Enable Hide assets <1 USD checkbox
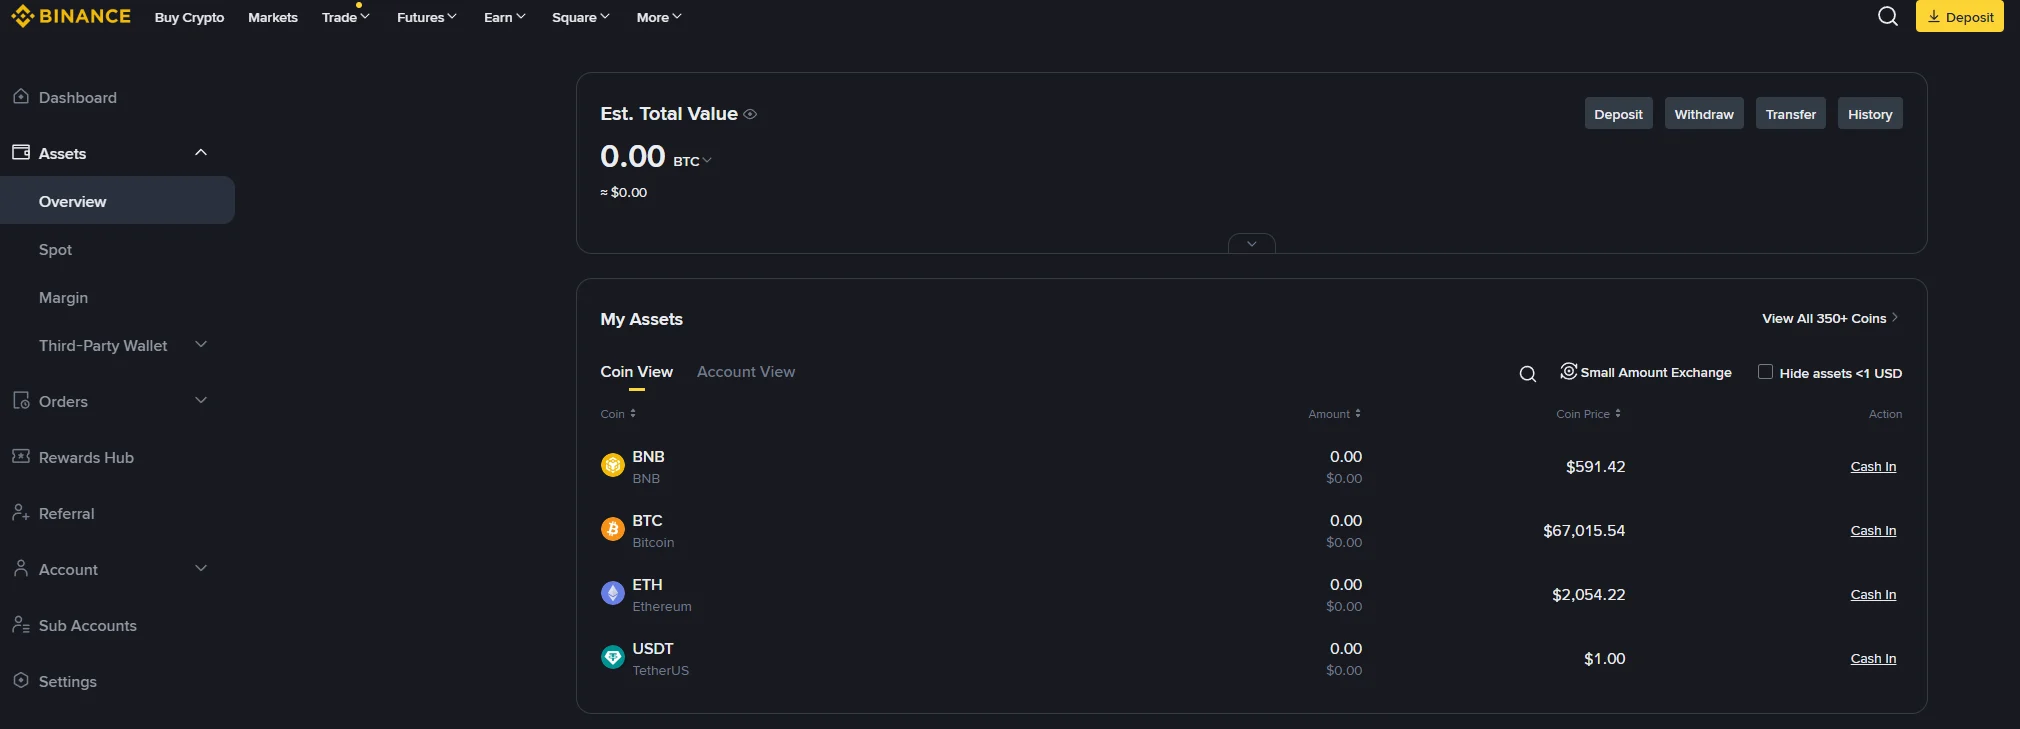Image resolution: width=2020 pixels, height=729 pixels. (x=1765, y=372)
